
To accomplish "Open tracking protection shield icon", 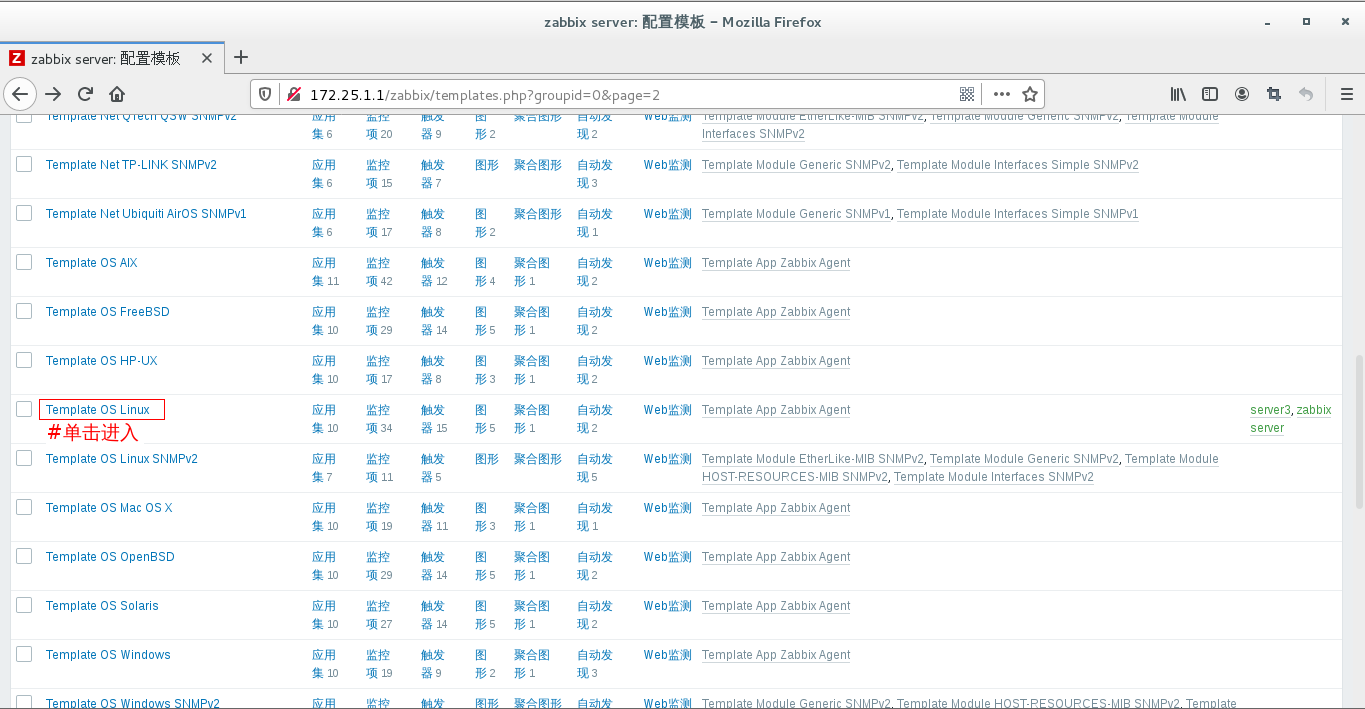I will click(265, 94).
